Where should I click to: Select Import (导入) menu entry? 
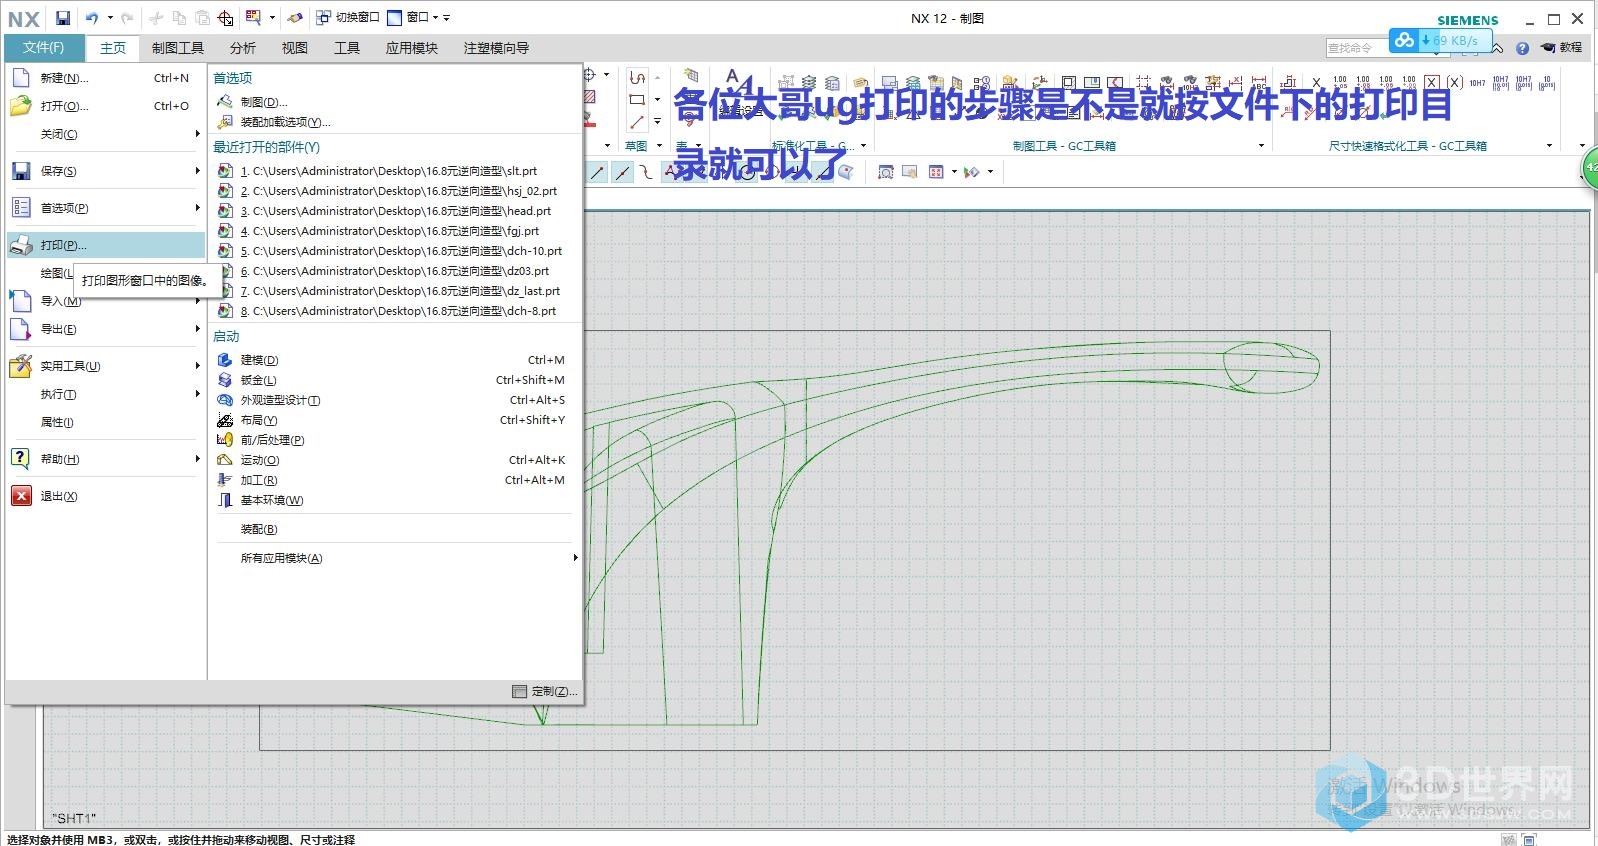coord(106,301)
